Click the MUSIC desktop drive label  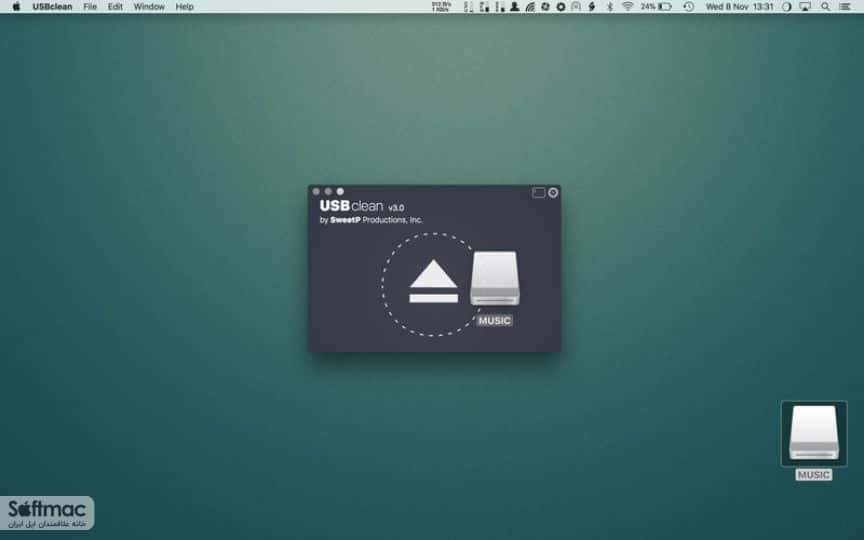(814, 475)
